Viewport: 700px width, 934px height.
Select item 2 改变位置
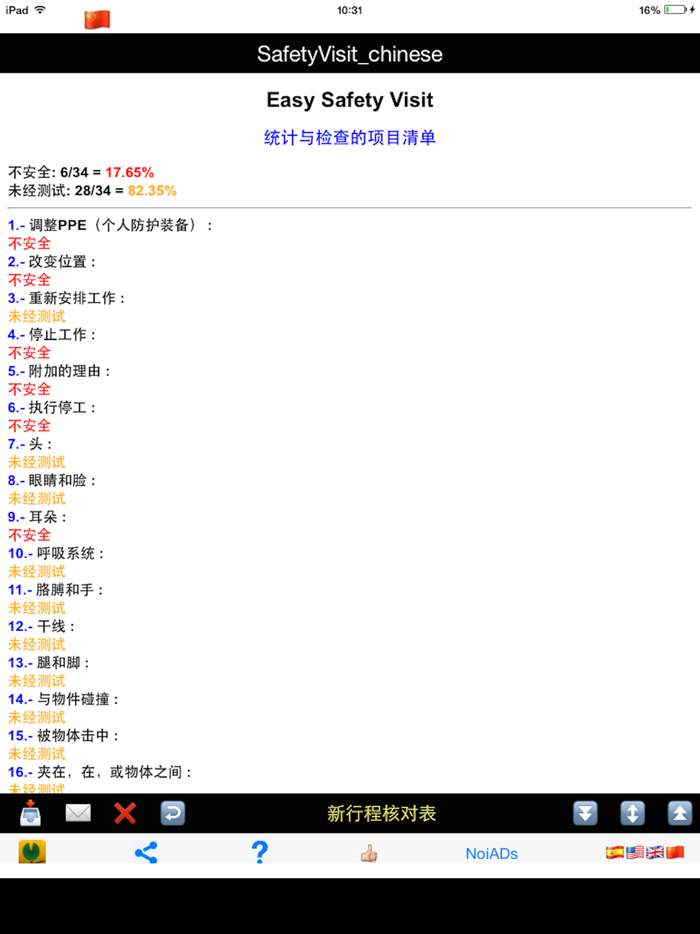tap(52, 261)
